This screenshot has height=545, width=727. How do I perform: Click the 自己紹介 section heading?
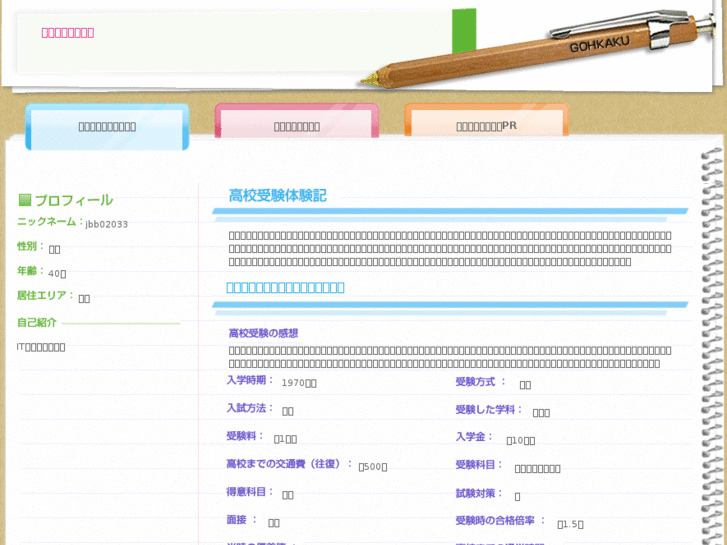point(37,322)
